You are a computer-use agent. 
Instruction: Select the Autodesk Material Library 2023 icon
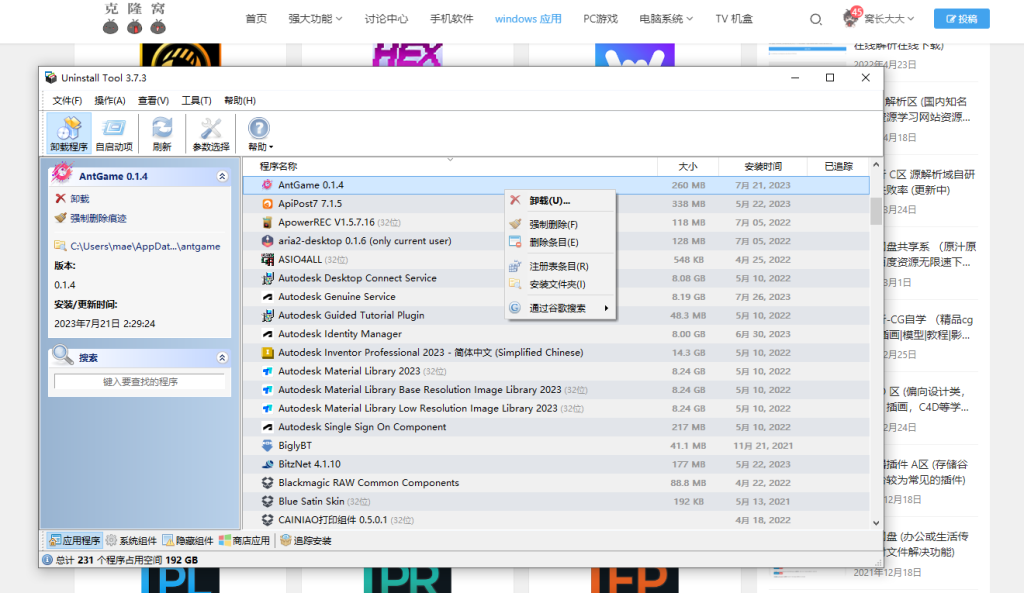(x=267, y=371)
